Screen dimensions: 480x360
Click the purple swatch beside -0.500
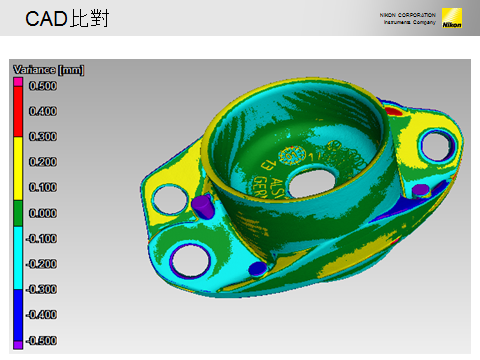tap(18, 345)
